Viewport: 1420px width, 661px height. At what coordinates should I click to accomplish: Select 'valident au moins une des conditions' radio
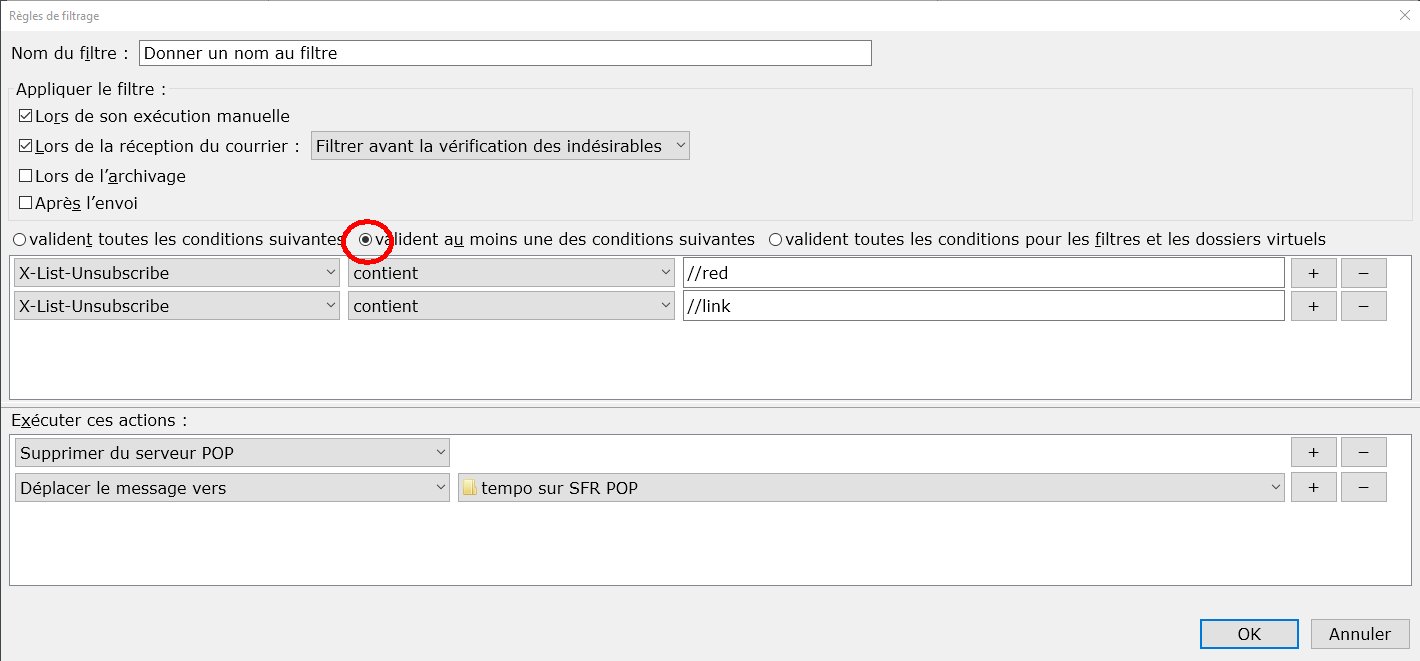click(366, 240)
